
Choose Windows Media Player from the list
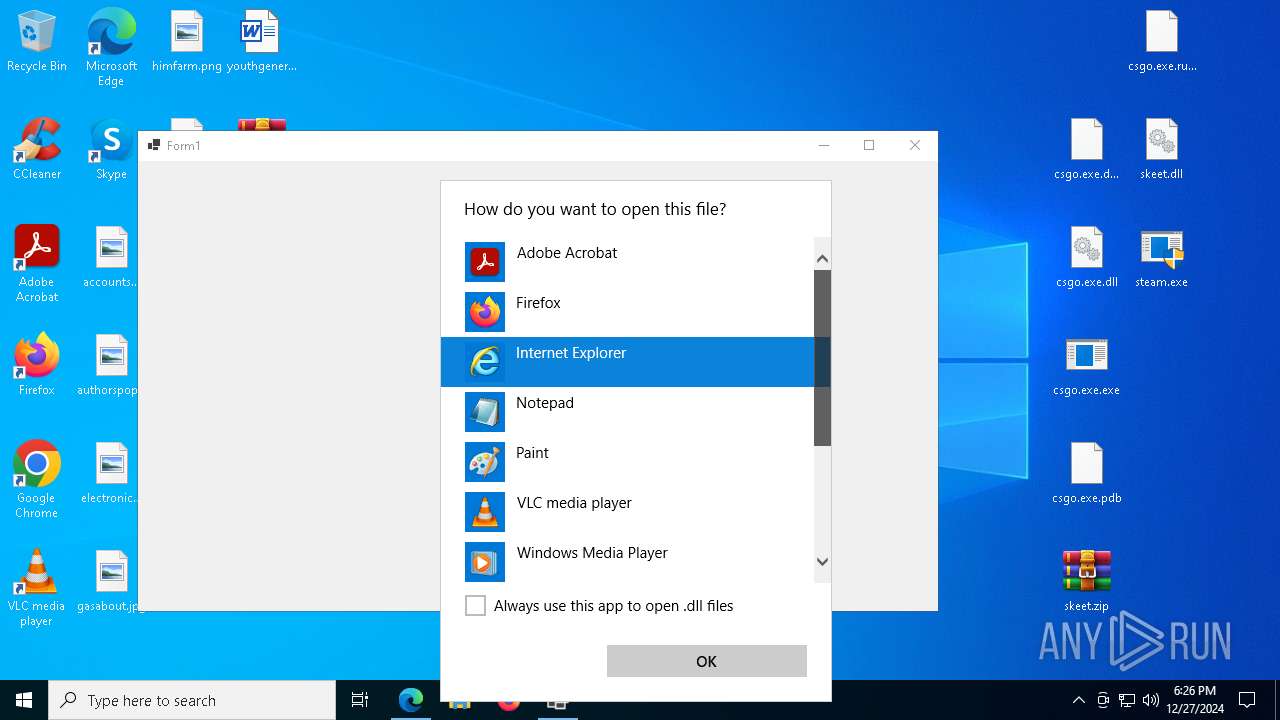tap(628, 560)
